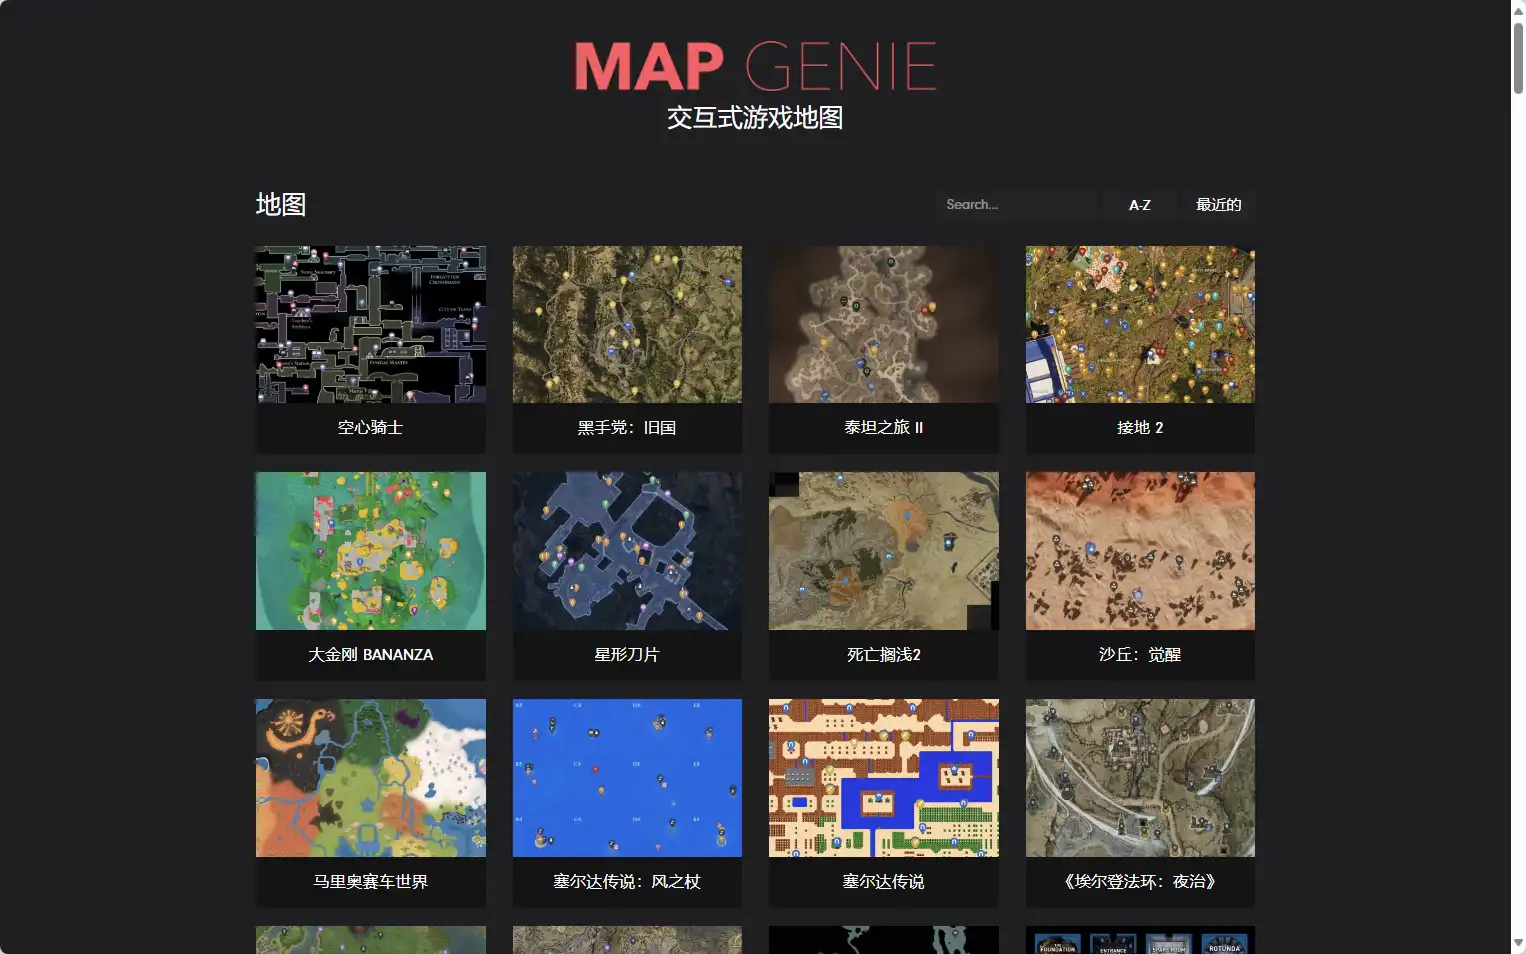The image size is (1526, 954).
Task: Open the 沙丘：觉醒 map thumbnail
Action: pos(1140,551)
